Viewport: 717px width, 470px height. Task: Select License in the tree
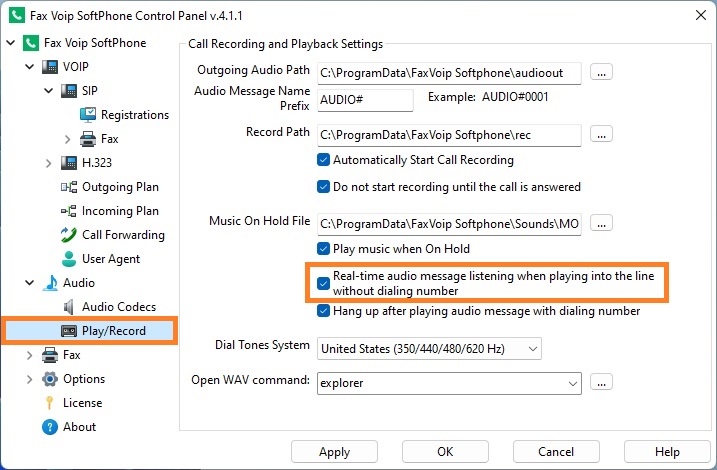click(82, 403)
